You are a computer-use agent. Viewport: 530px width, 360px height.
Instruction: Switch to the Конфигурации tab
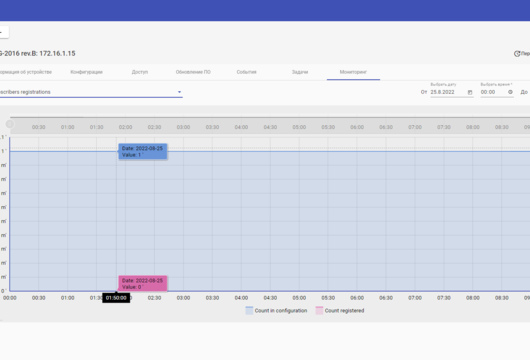[87, 72]
